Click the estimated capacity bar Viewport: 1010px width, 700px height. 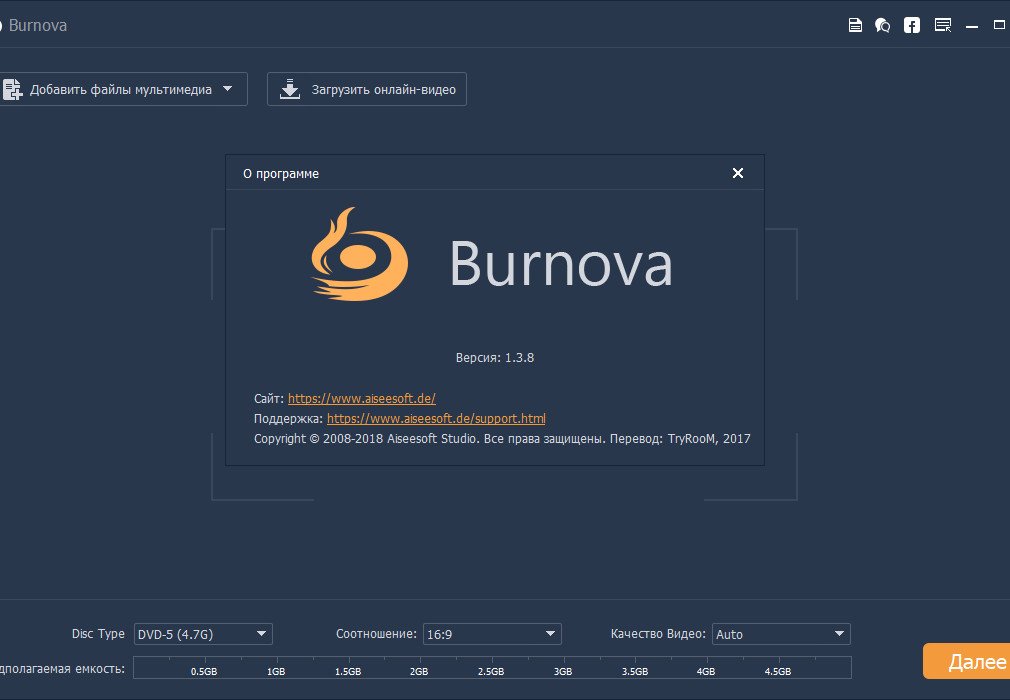pyautogui.click(x=492, y=667)
